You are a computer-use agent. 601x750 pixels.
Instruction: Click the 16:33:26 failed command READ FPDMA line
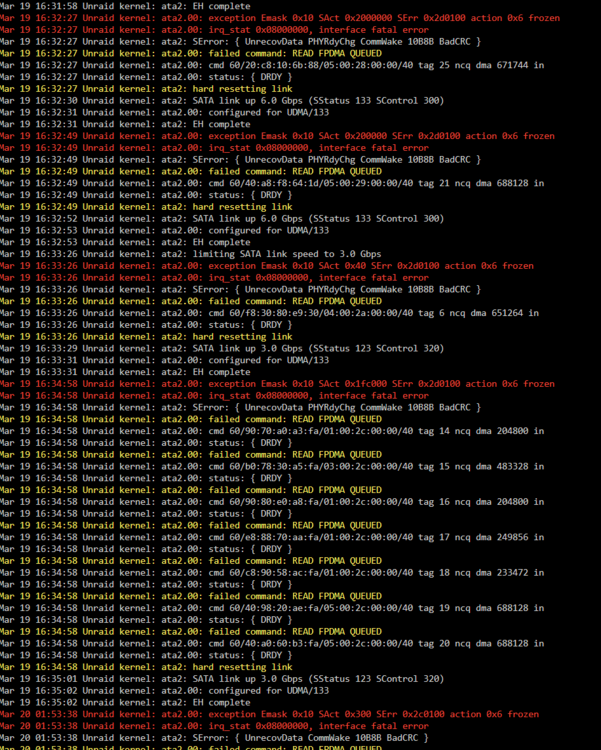(x=191, y=301)
